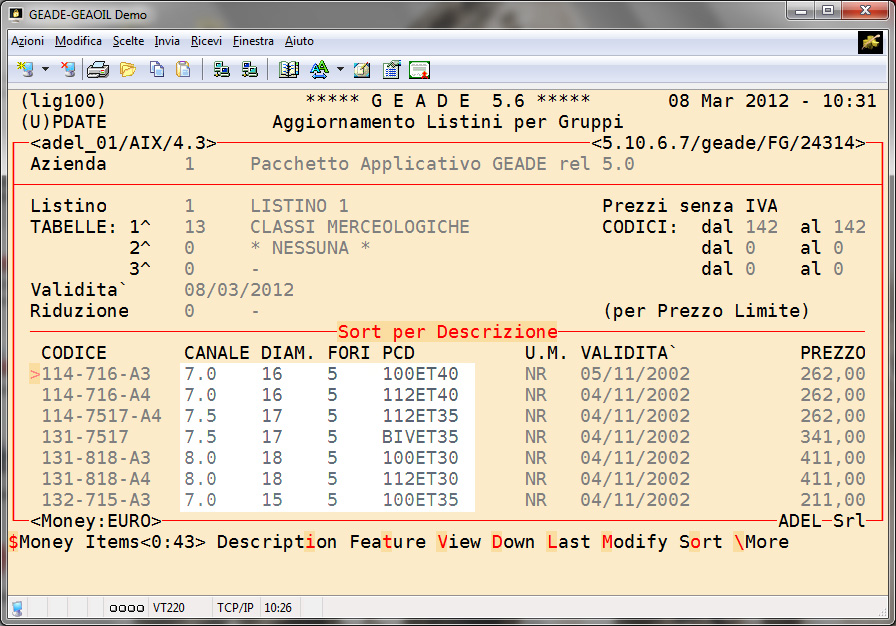Click the paste clipboard icon

183,70
